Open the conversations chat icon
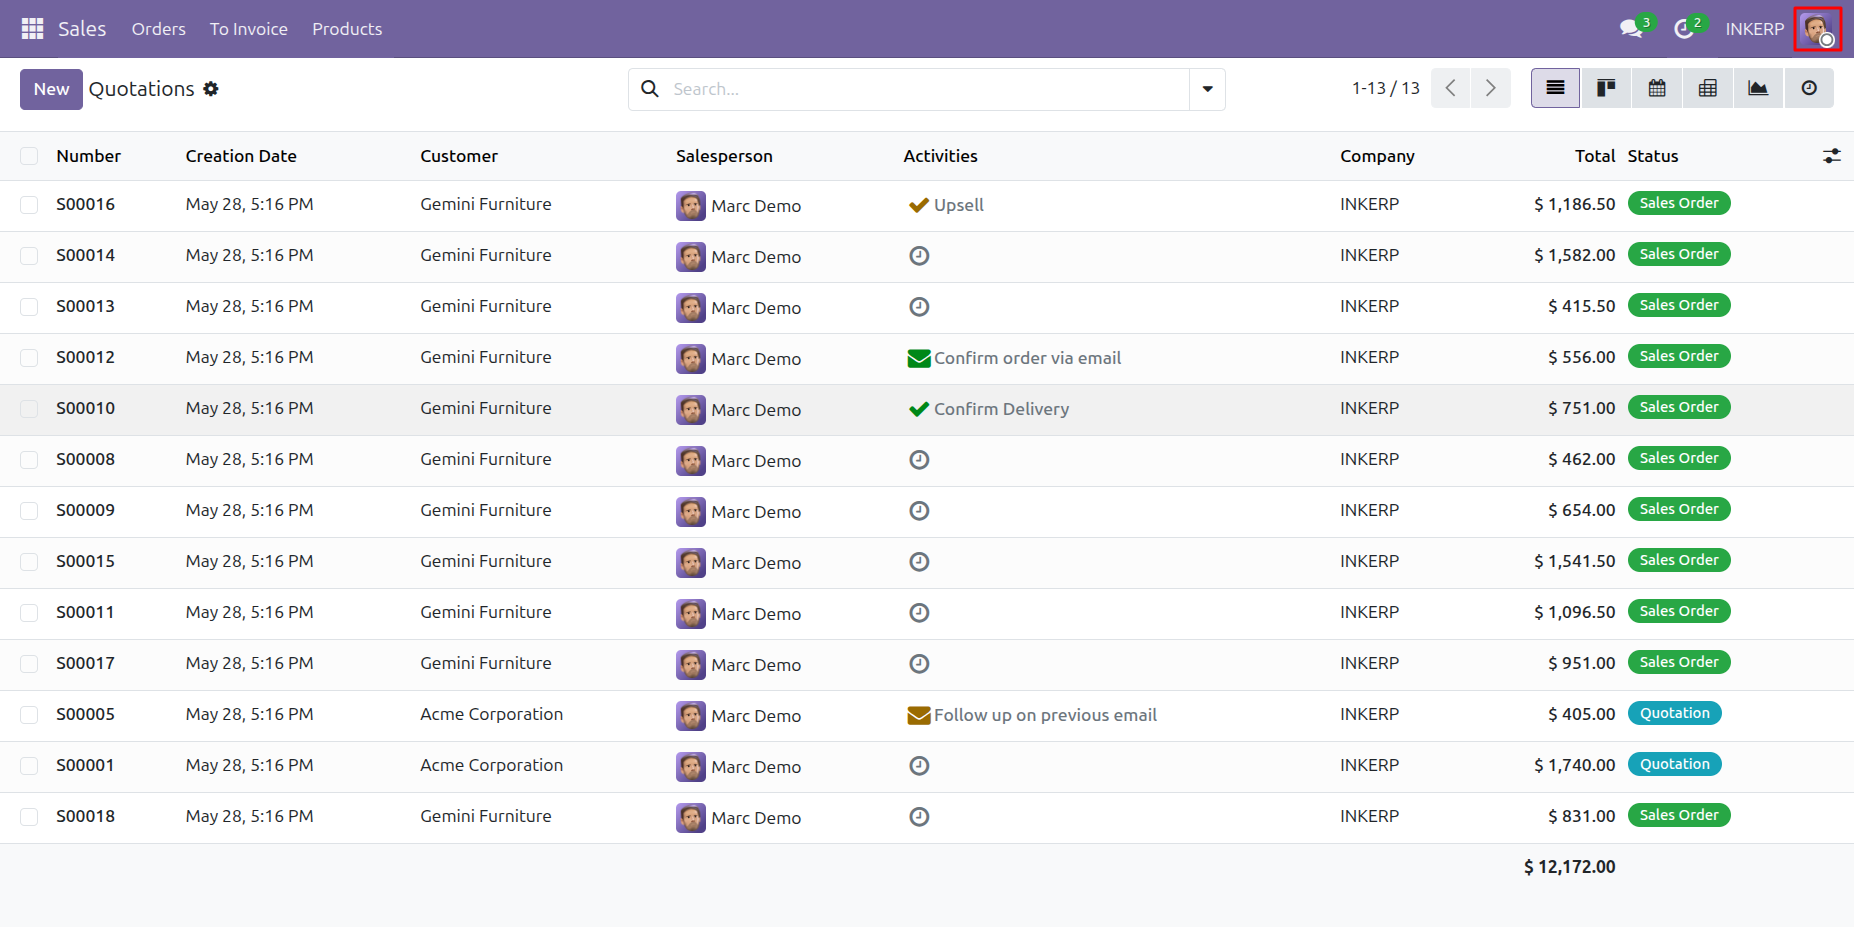The height and width of the screenshot is (927, 1854). (1632, 29)
